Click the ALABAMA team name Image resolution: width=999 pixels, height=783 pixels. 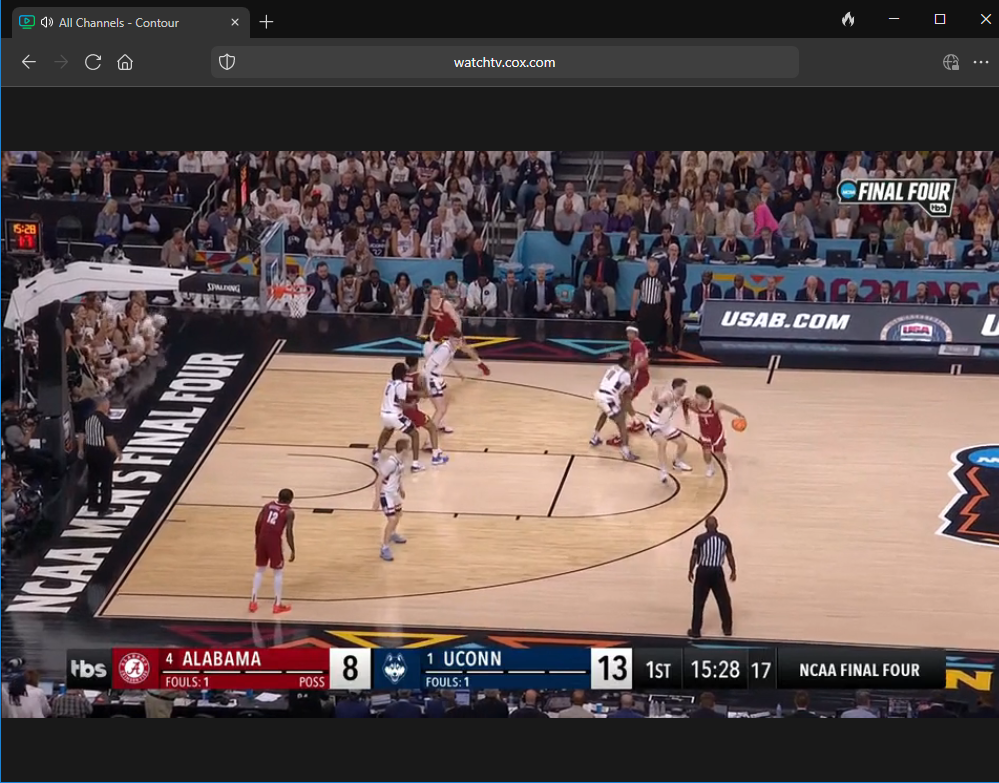(221, 659)
